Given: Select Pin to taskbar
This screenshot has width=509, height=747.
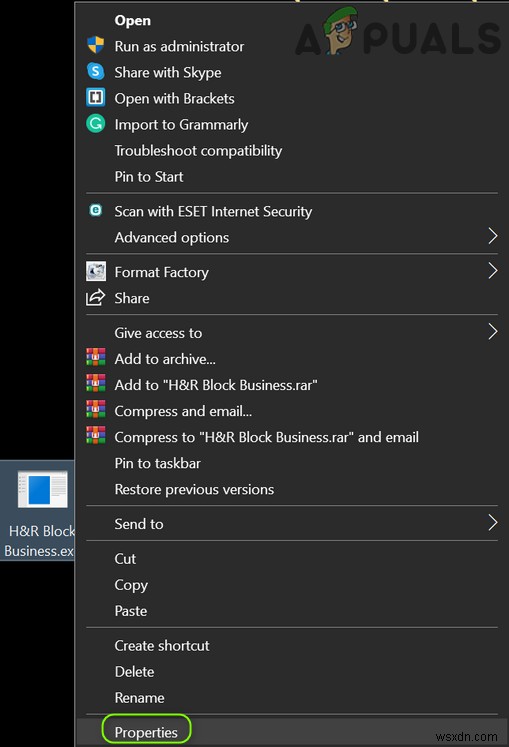Looking at the screenshot, I should point(157,463).
